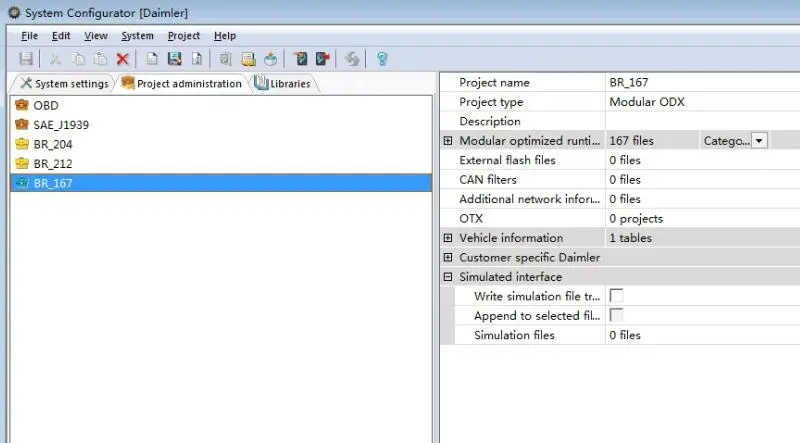
Task: Click the gray refresh arrows toolbar icon
Action: point(352,60)
